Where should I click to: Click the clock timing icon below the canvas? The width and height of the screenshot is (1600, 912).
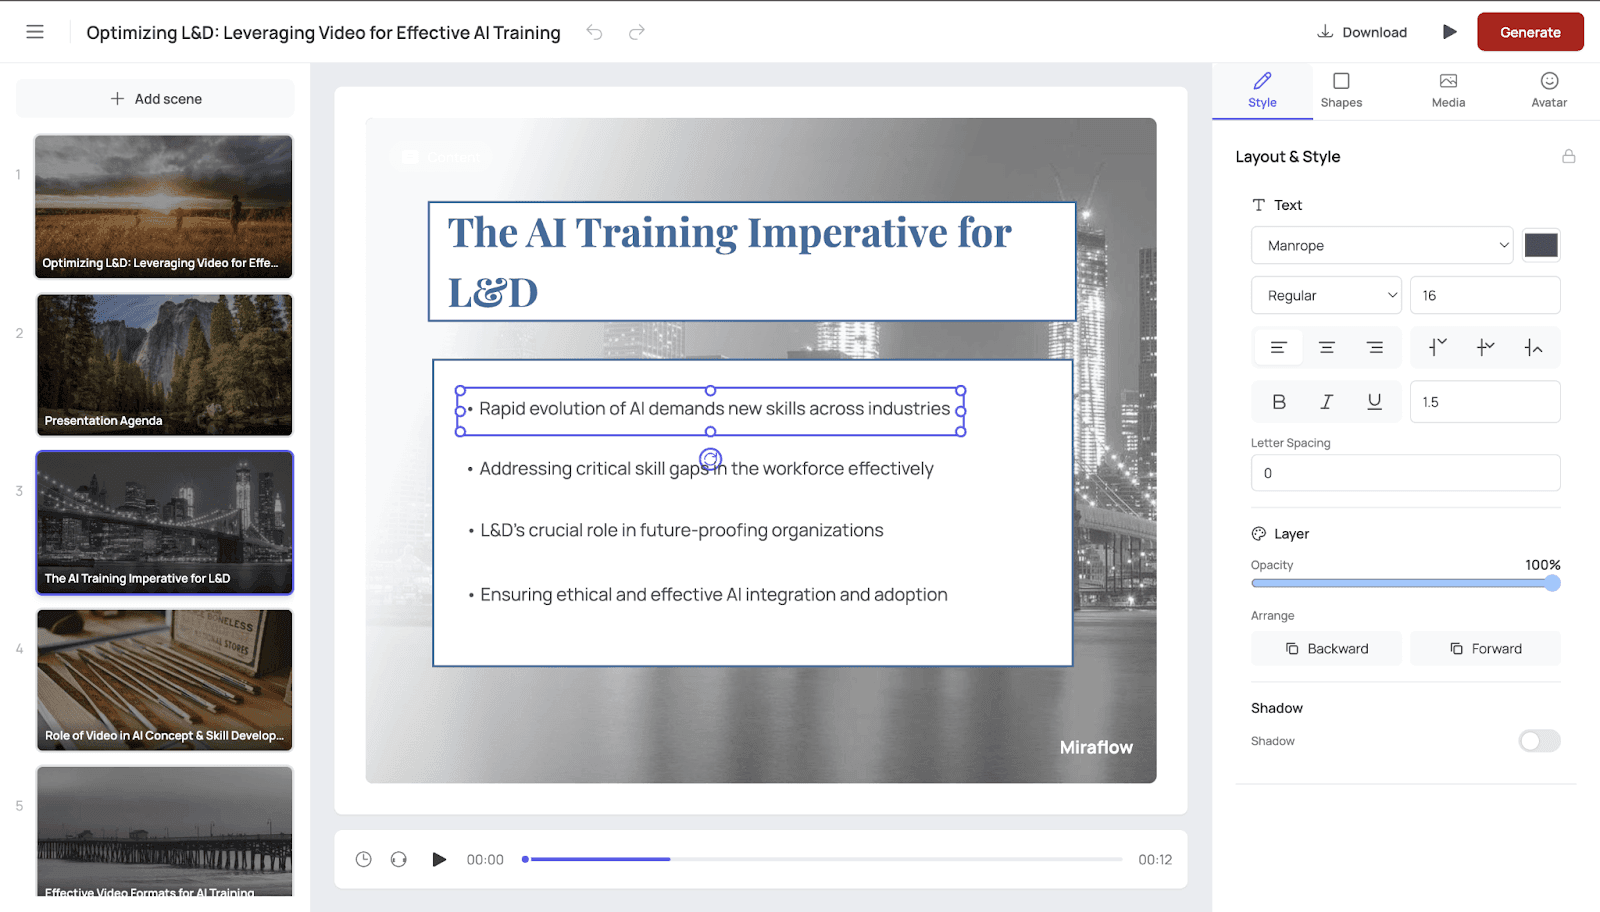(x=363, y=859)
